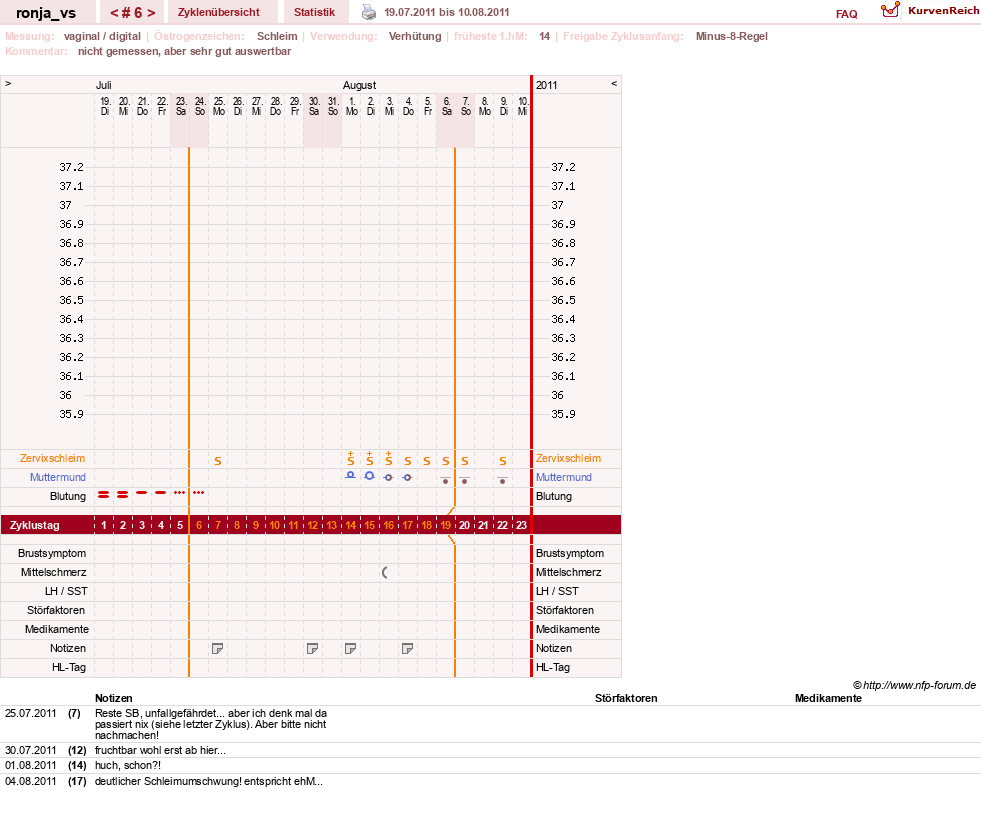Click the left Zervixschleim row label

click(52, 458)
